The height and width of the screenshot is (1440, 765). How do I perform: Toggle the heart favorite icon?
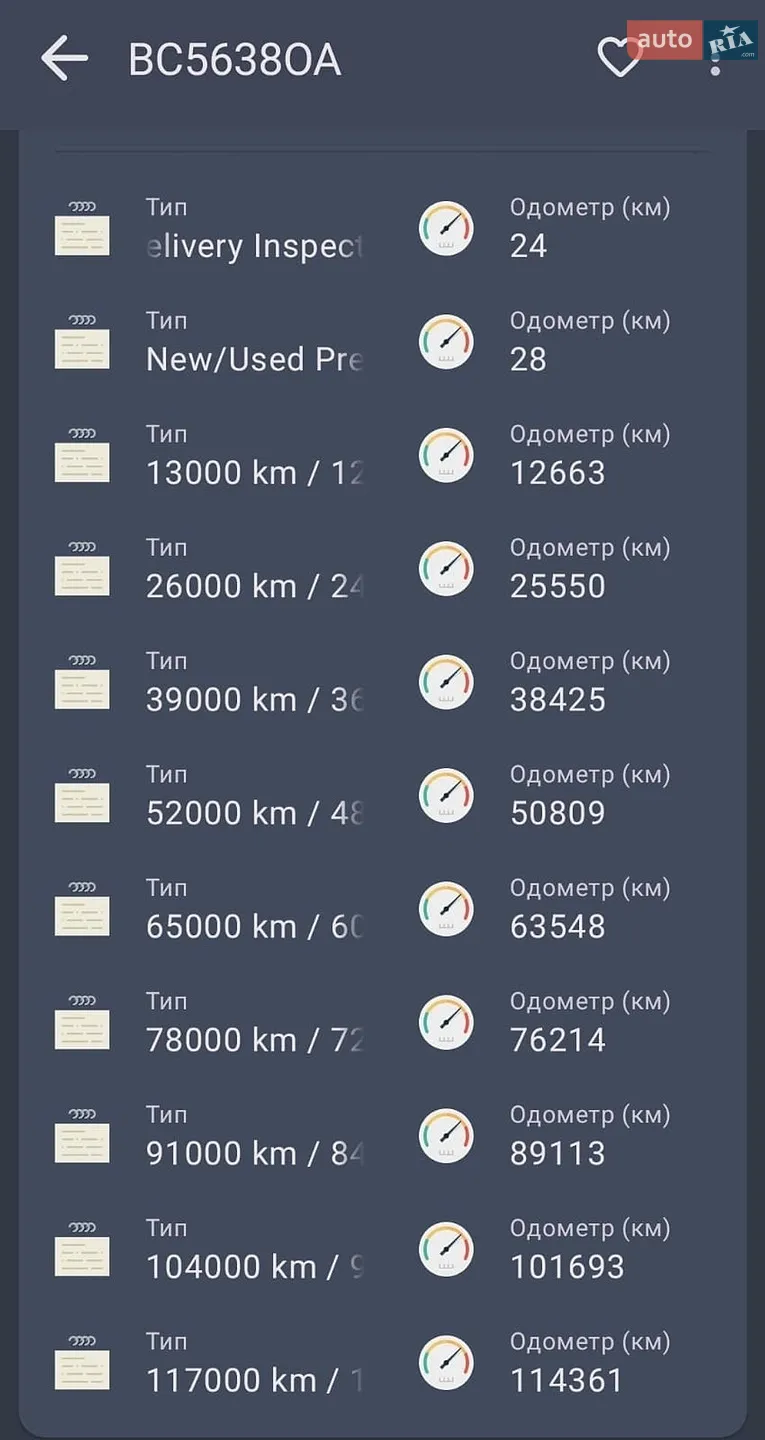tap(619, 58)
